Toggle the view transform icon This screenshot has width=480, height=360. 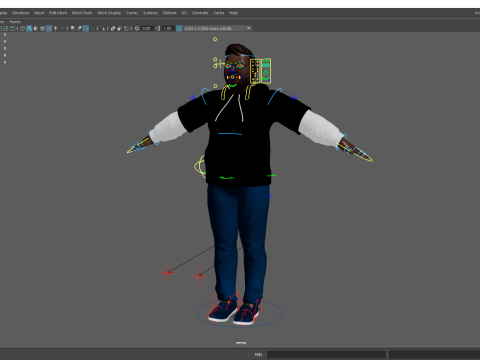click(179, 28)
